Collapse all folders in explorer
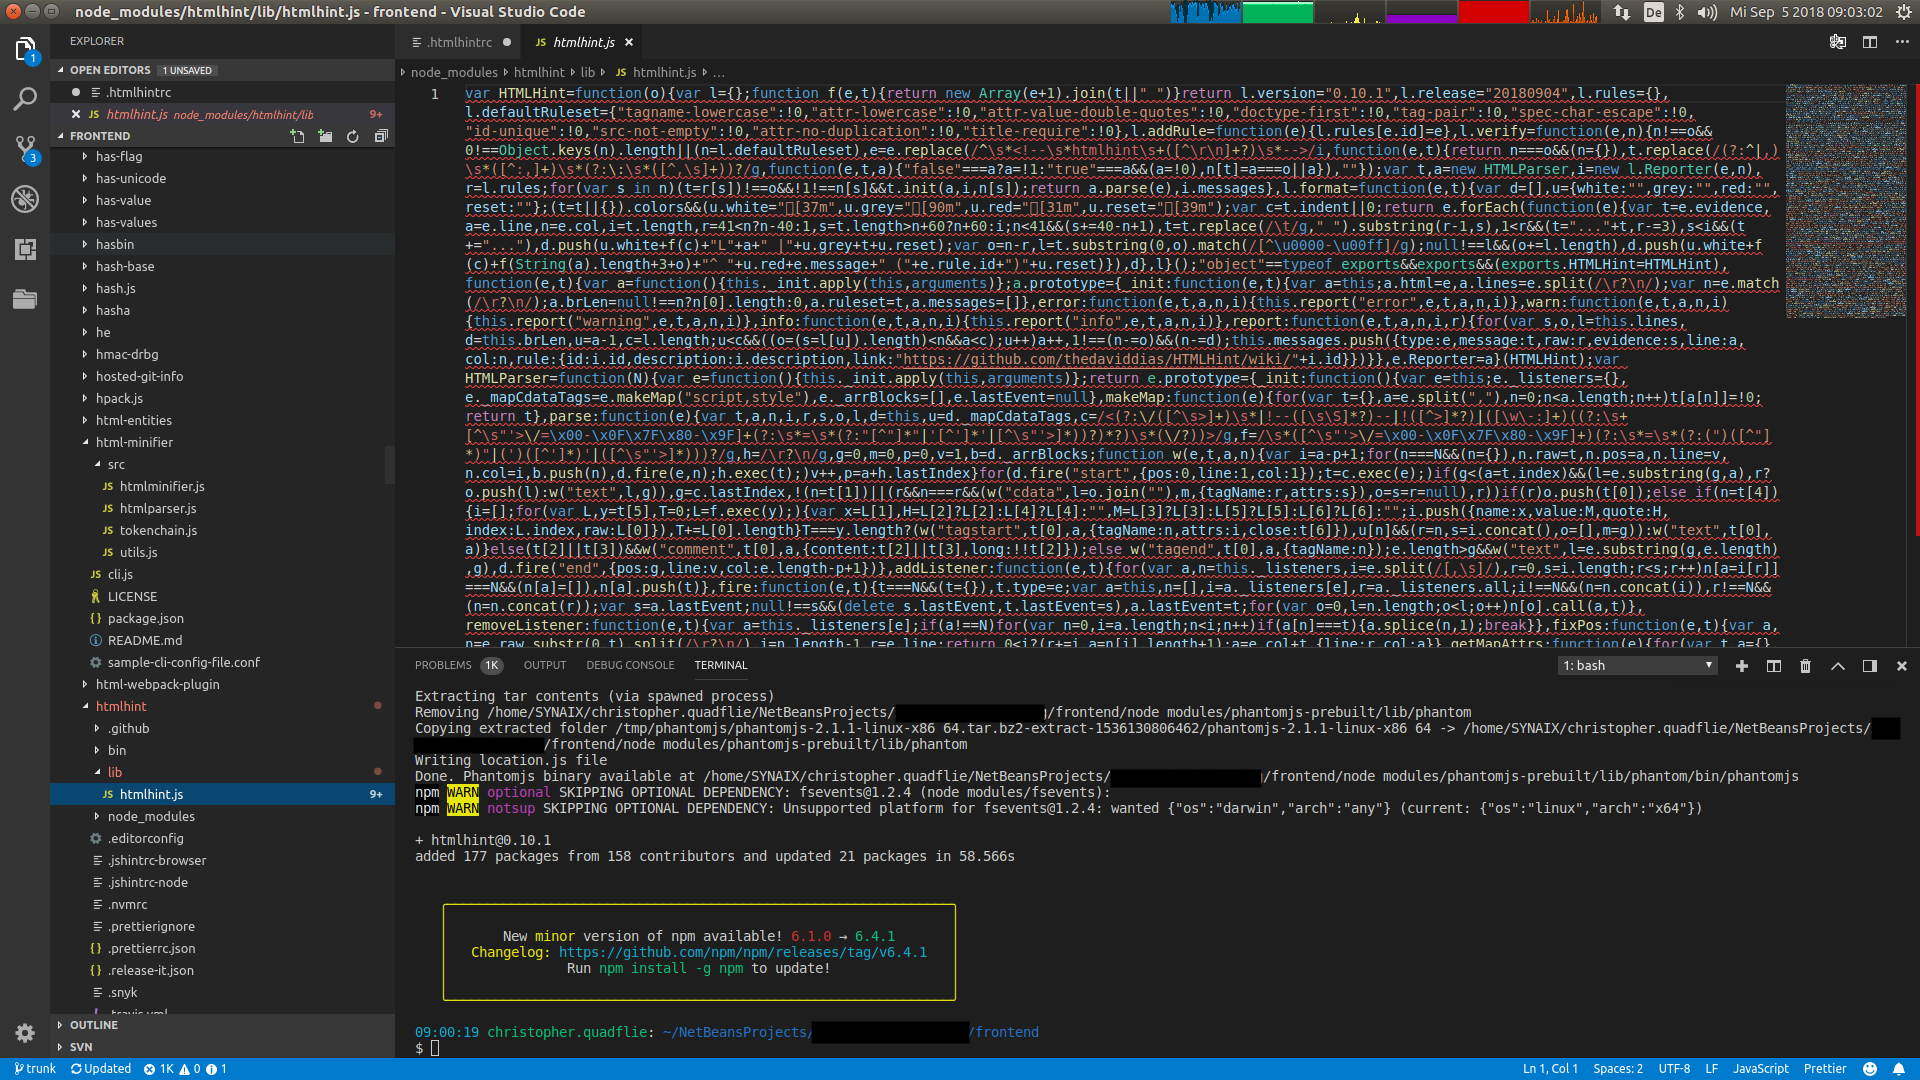This screenshot has height=1080, width=1920. [x=381, y=136]
